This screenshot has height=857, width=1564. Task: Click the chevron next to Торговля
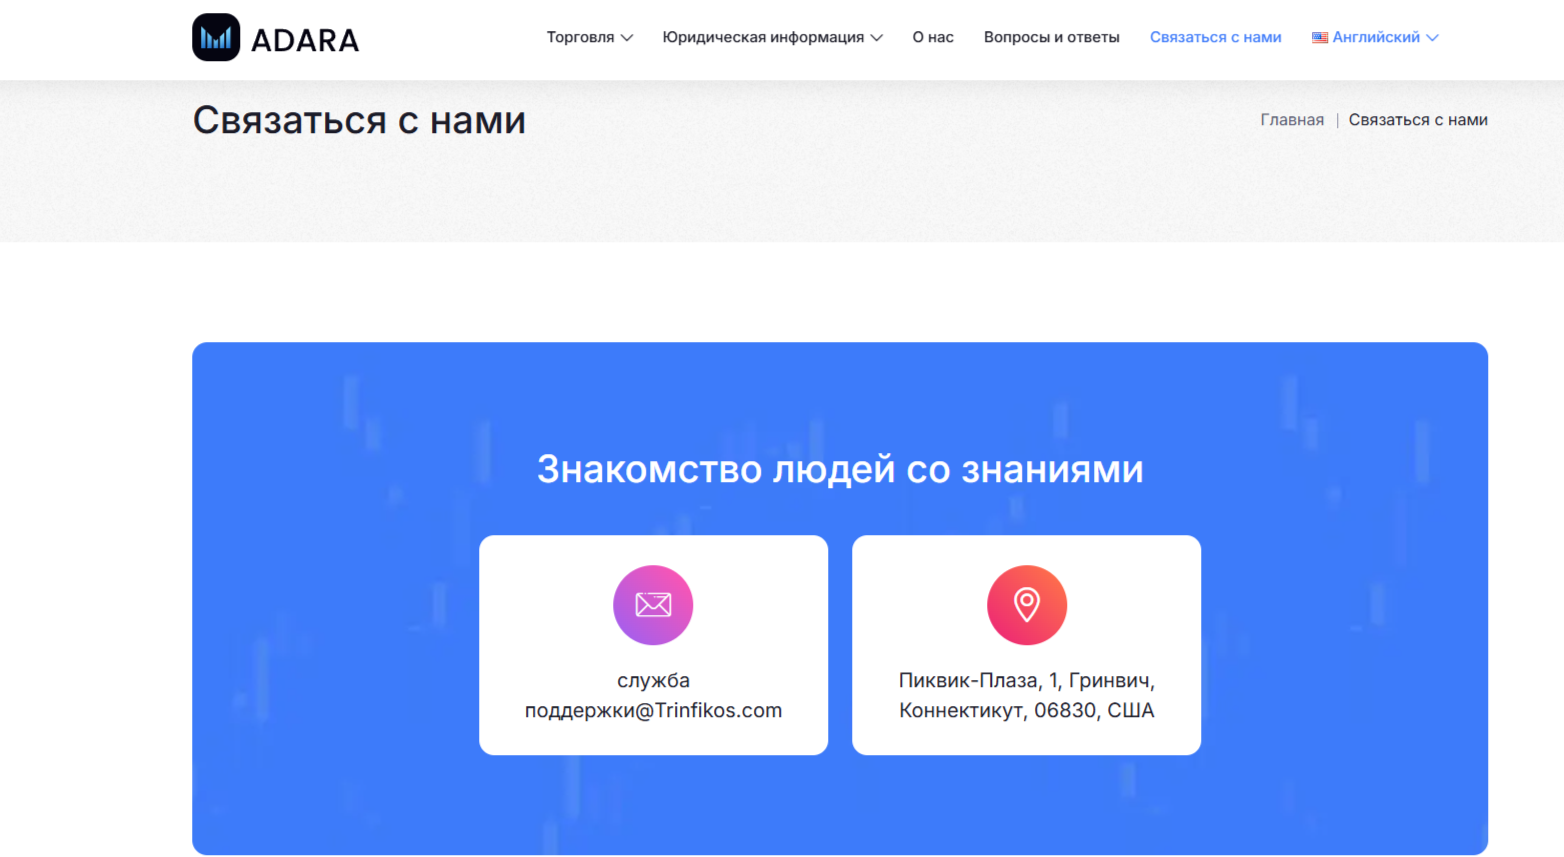click(629, 37)
